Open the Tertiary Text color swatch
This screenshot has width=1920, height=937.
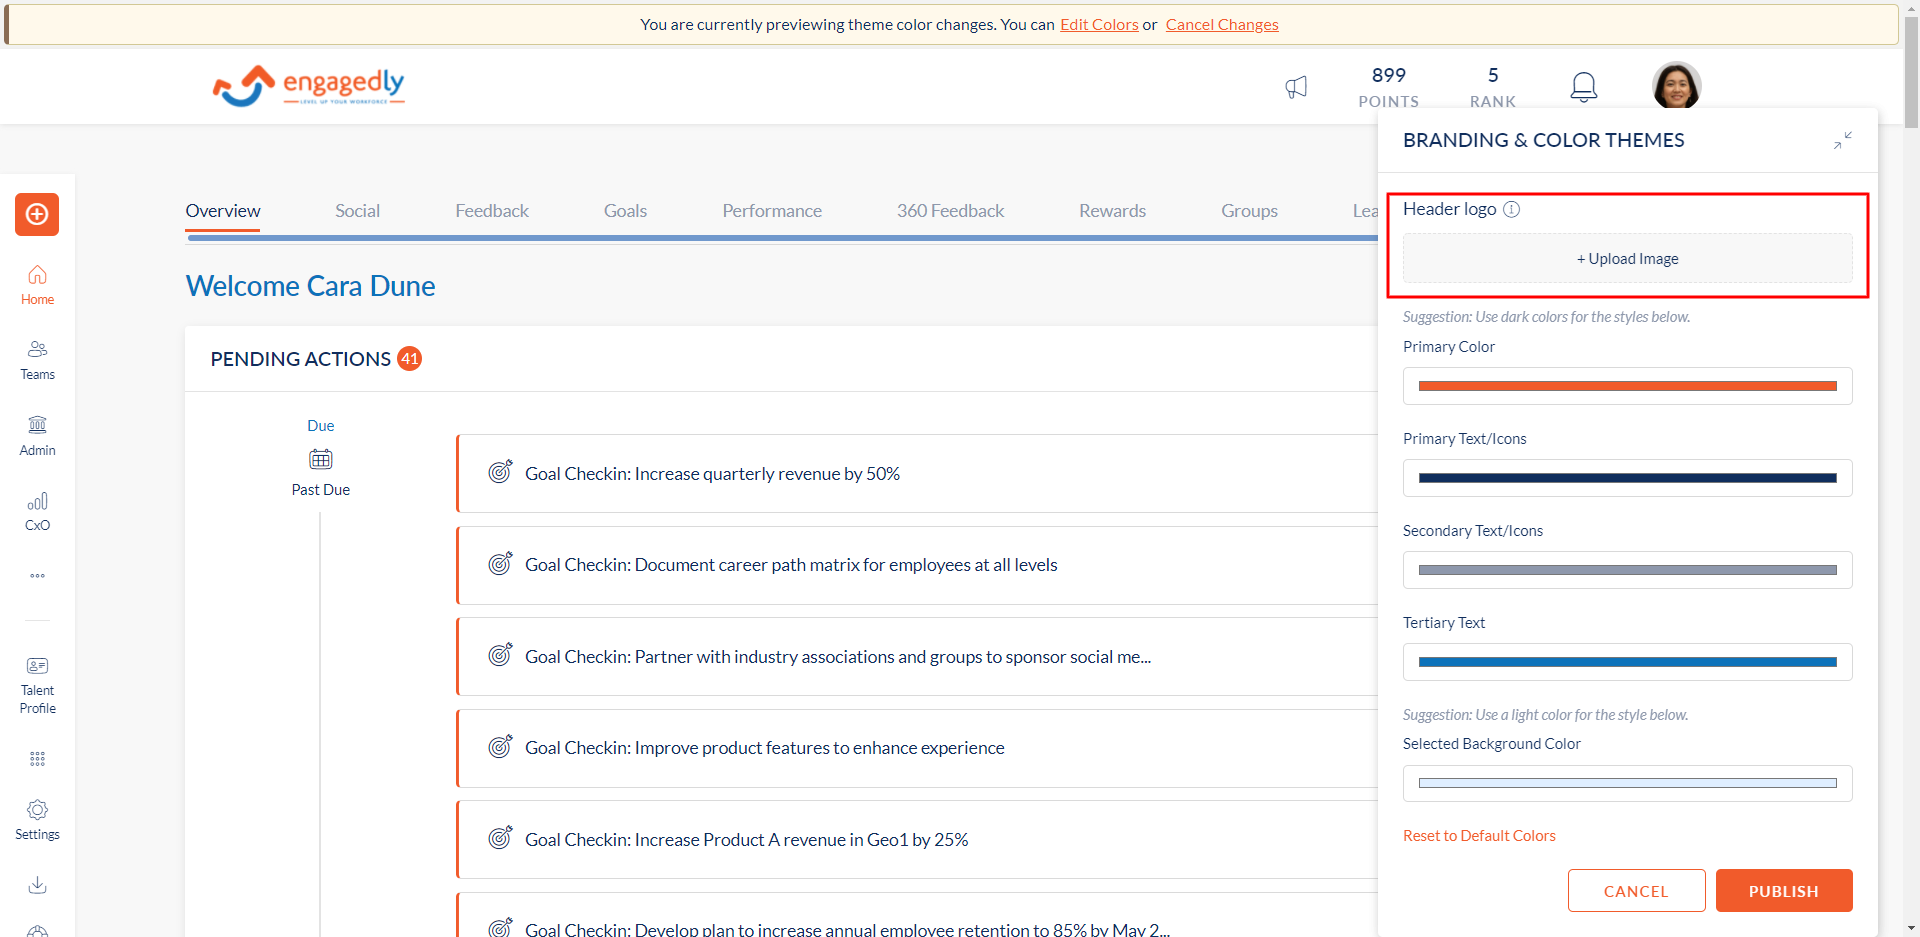1628,662
